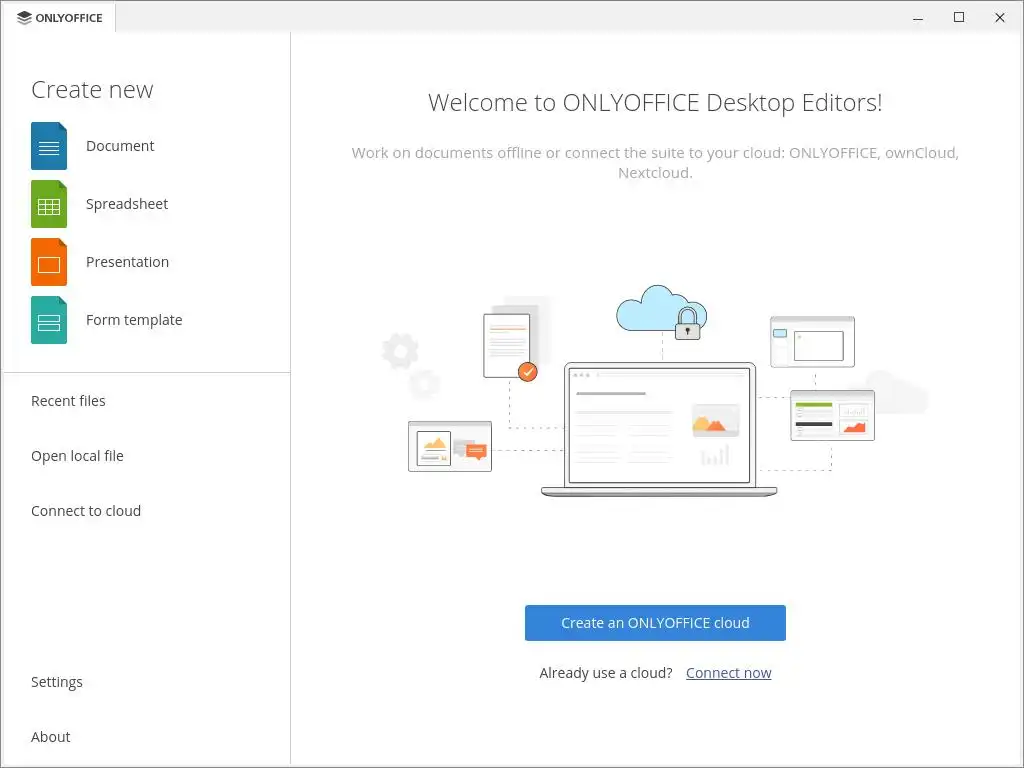Click the ONLYOFFICE logo tab
This screenshot has height=768, width=1024.
(x=59, y=18)
